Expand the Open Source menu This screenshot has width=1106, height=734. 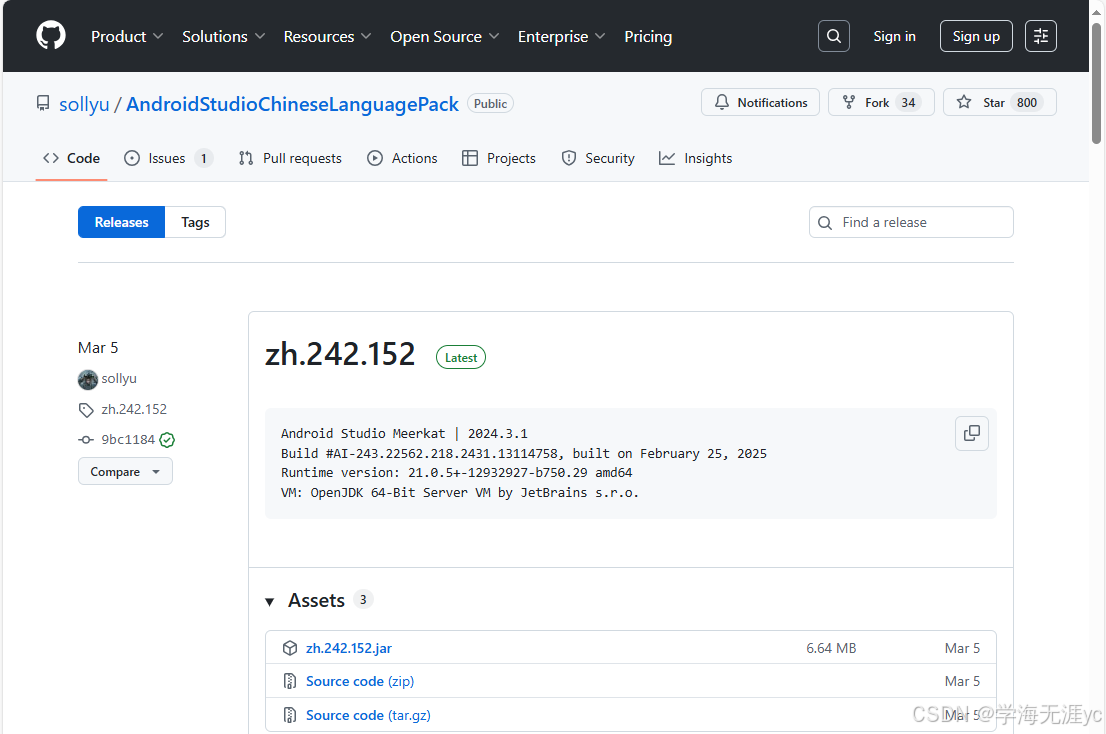pos(444,37)
